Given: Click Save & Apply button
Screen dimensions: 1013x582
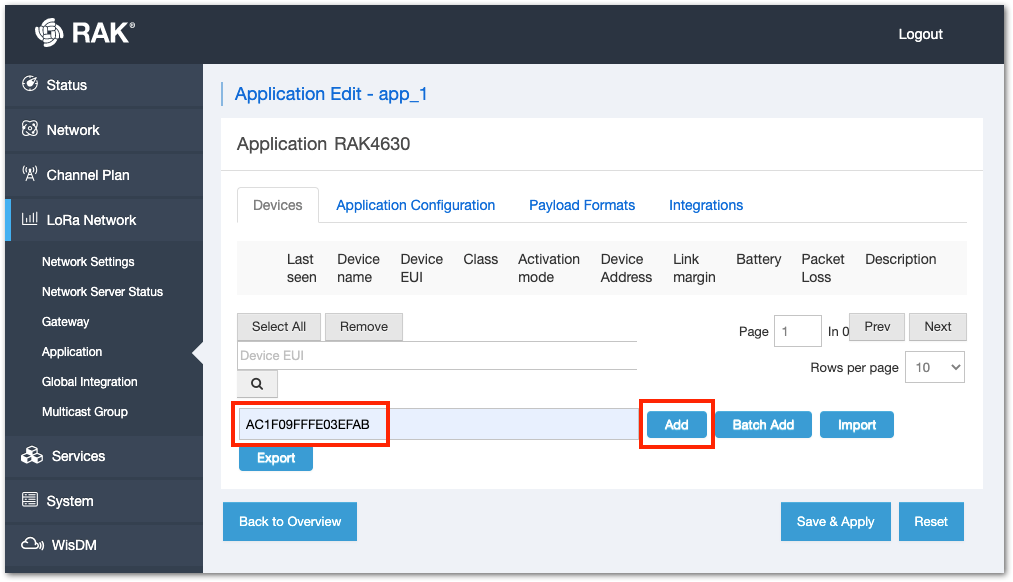Looking at the screenshot, I should (x=835, y=521).
